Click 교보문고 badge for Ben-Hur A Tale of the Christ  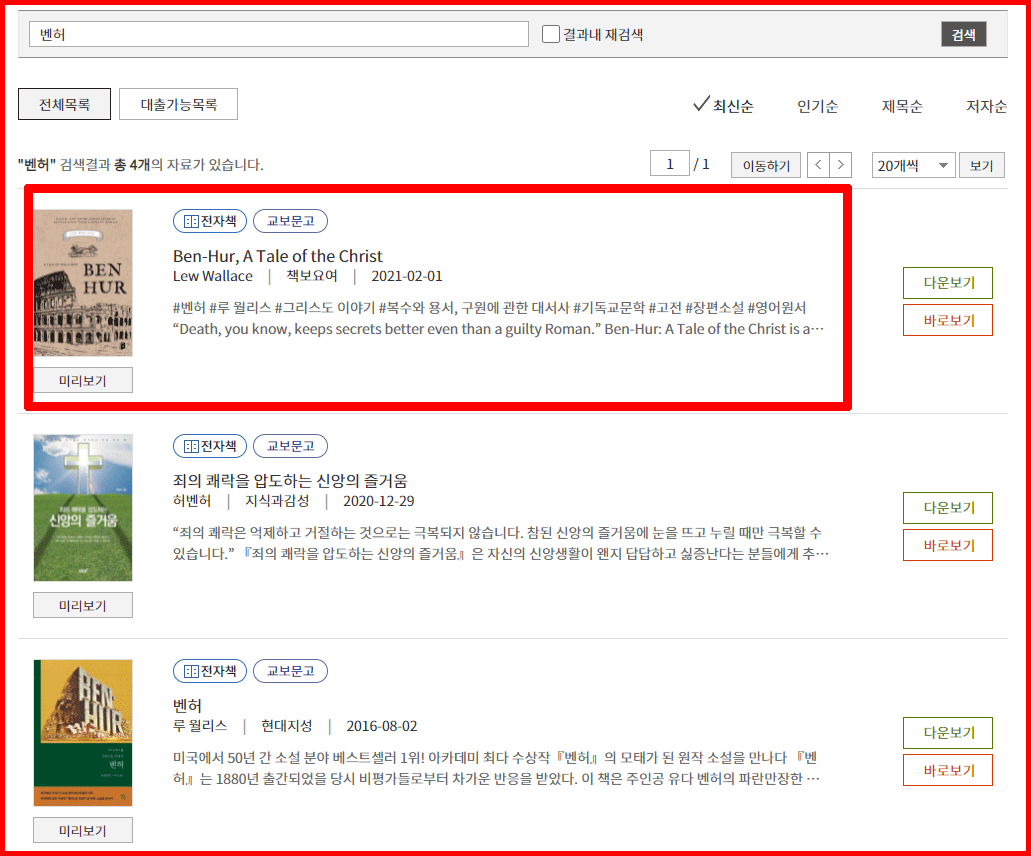(290, 221)
